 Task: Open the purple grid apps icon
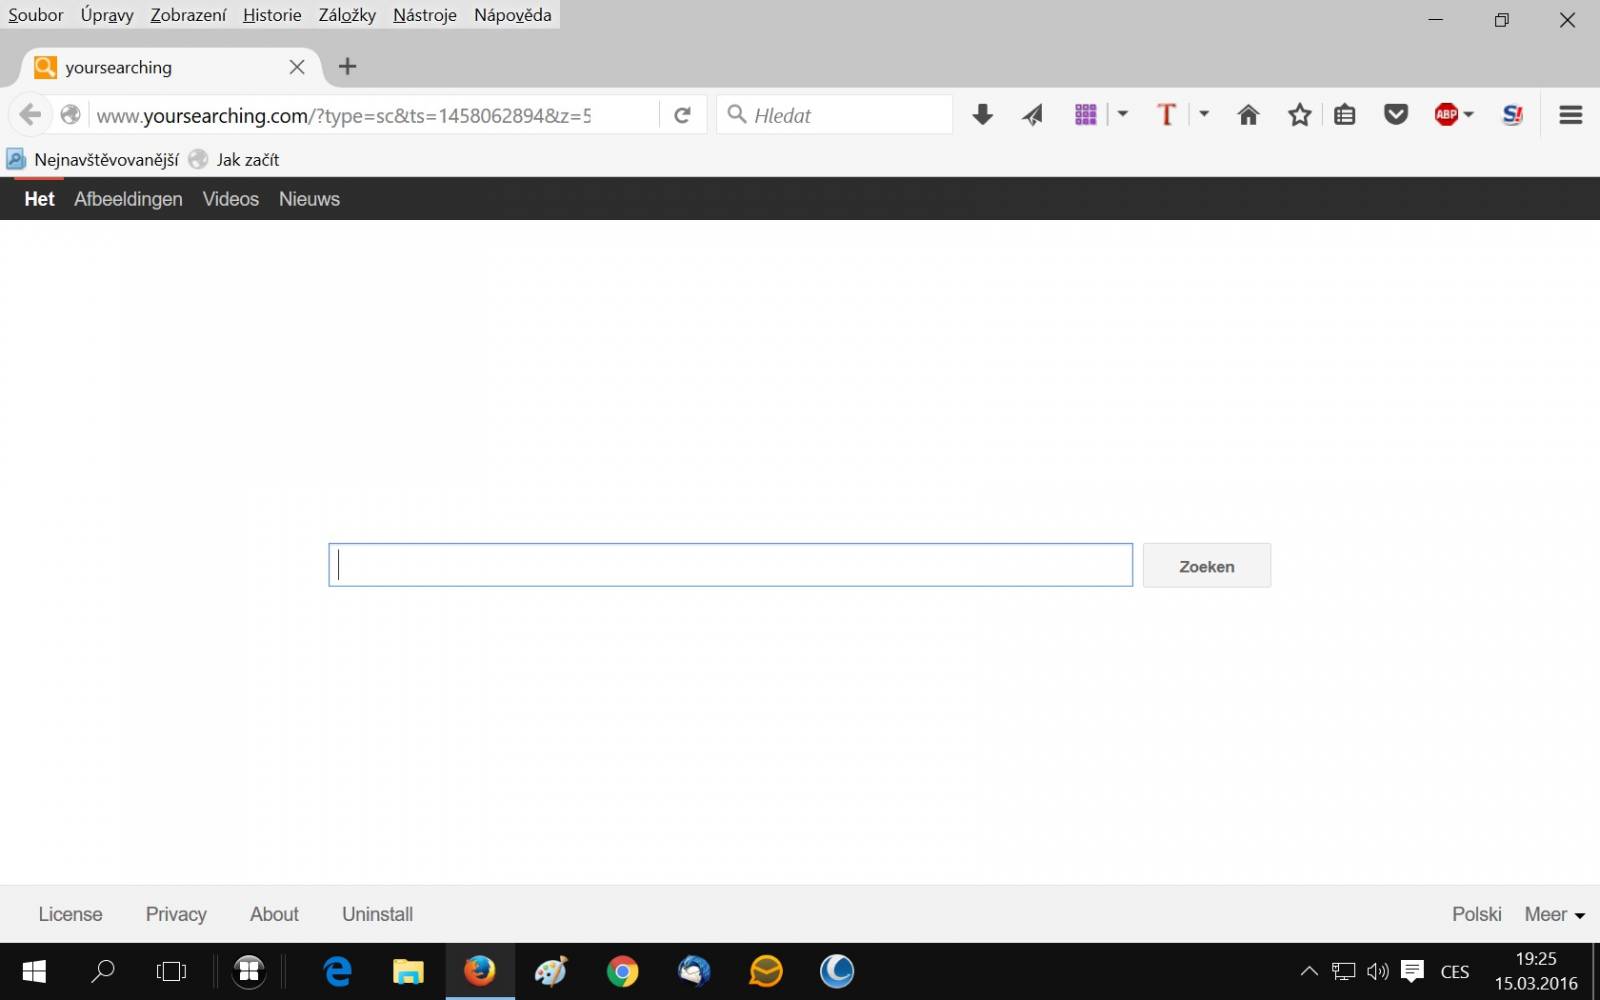pos(1086,115)
